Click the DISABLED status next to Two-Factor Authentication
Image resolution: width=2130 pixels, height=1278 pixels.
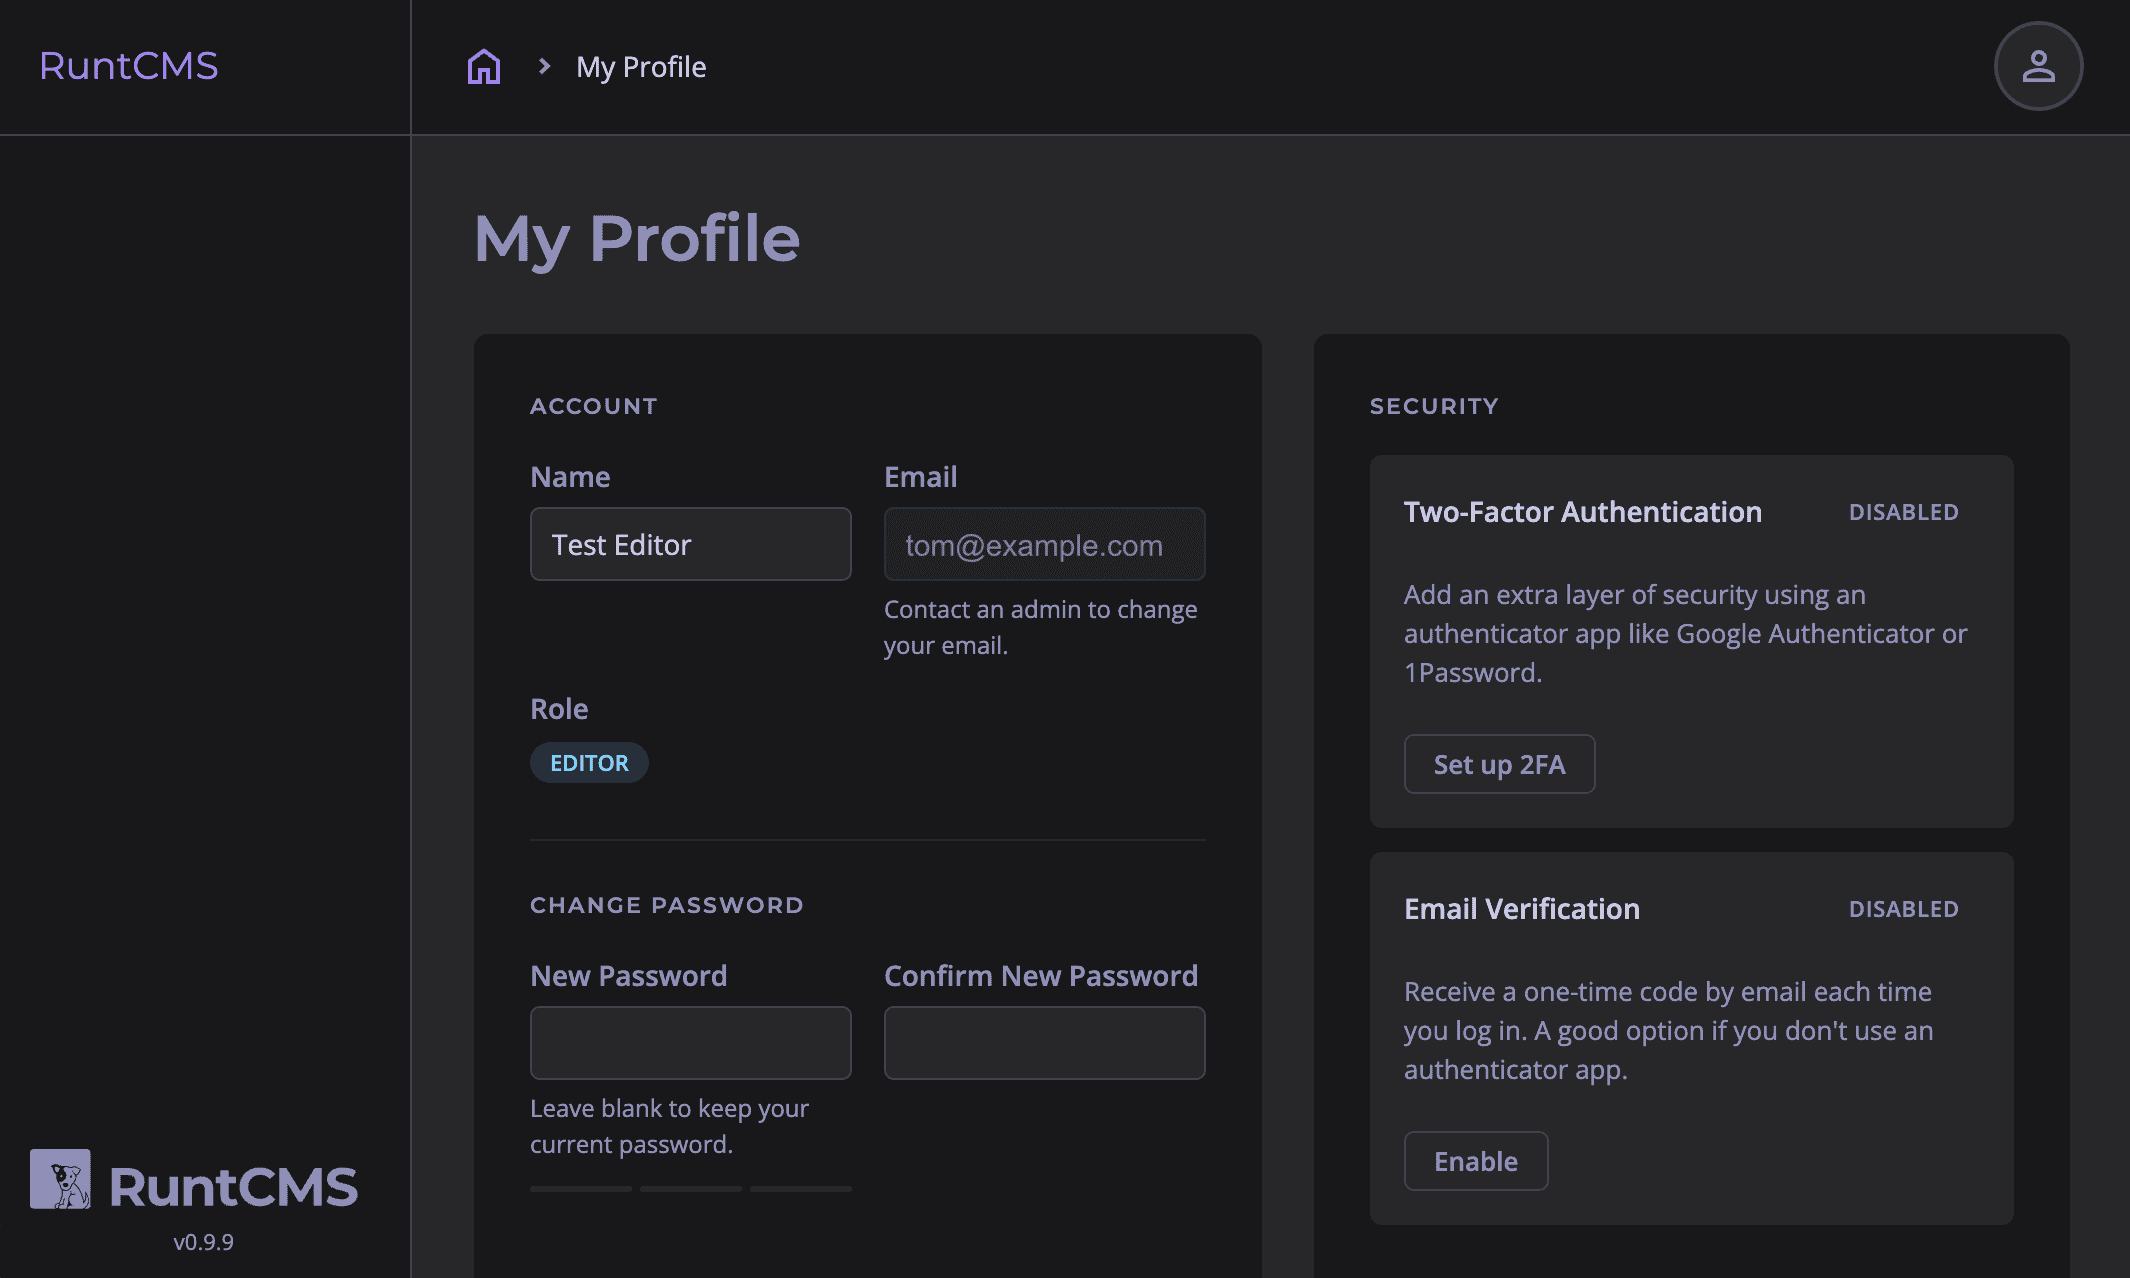(x=1902, y=512)
